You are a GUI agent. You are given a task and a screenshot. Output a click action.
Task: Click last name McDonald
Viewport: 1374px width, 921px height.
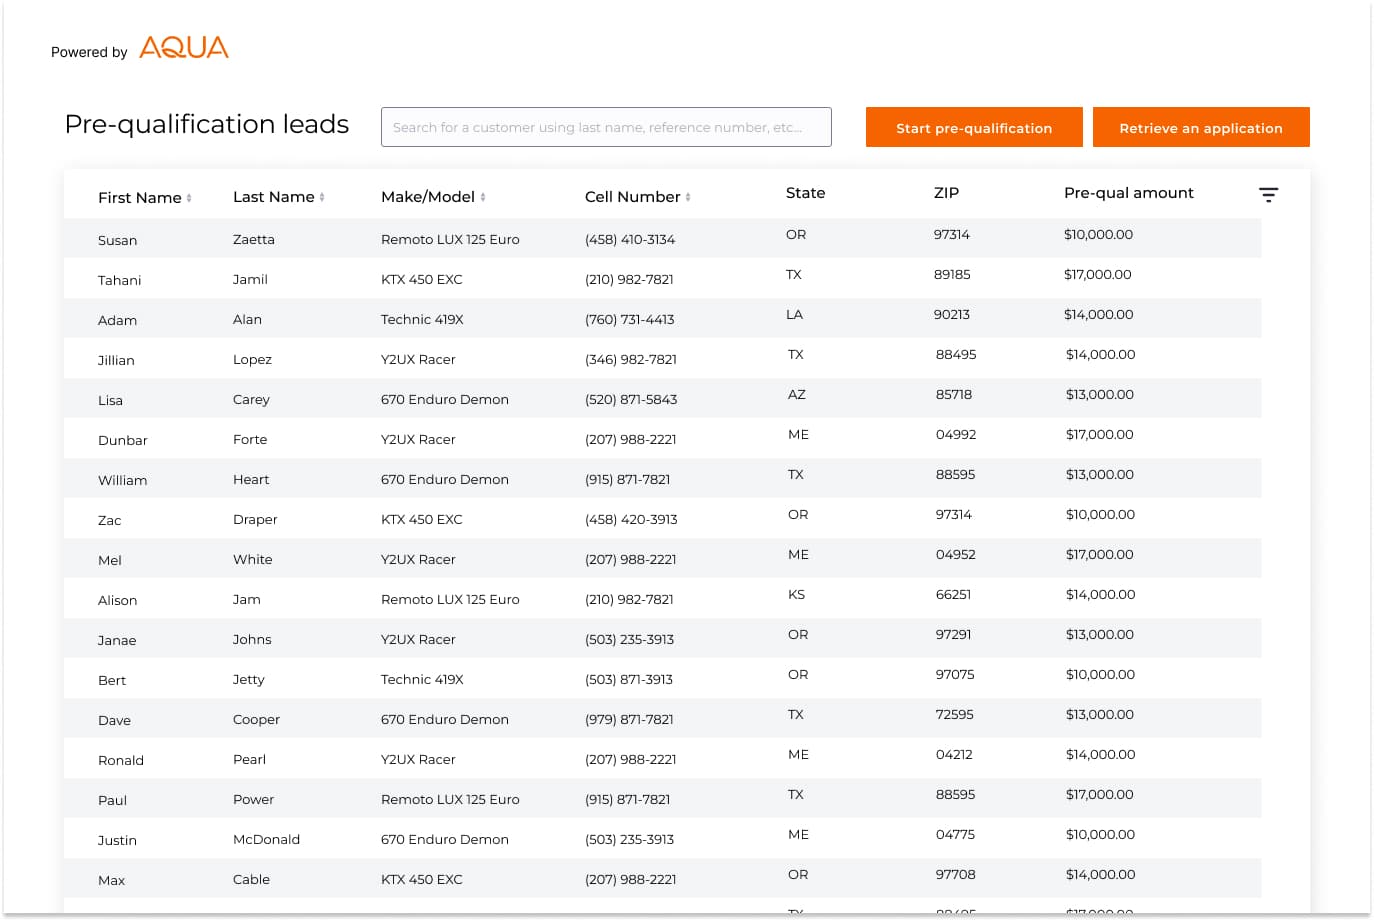tap(266, 839)
